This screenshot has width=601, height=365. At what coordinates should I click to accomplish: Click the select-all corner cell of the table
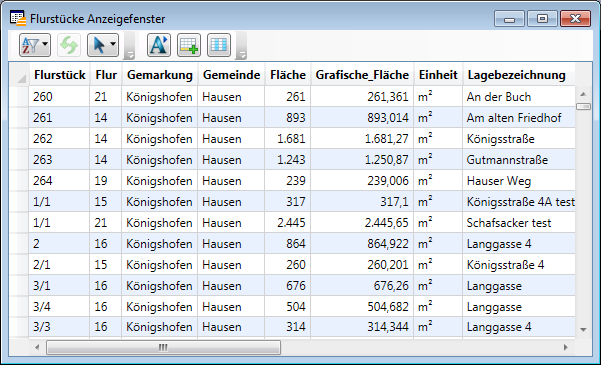pos(19,75)
